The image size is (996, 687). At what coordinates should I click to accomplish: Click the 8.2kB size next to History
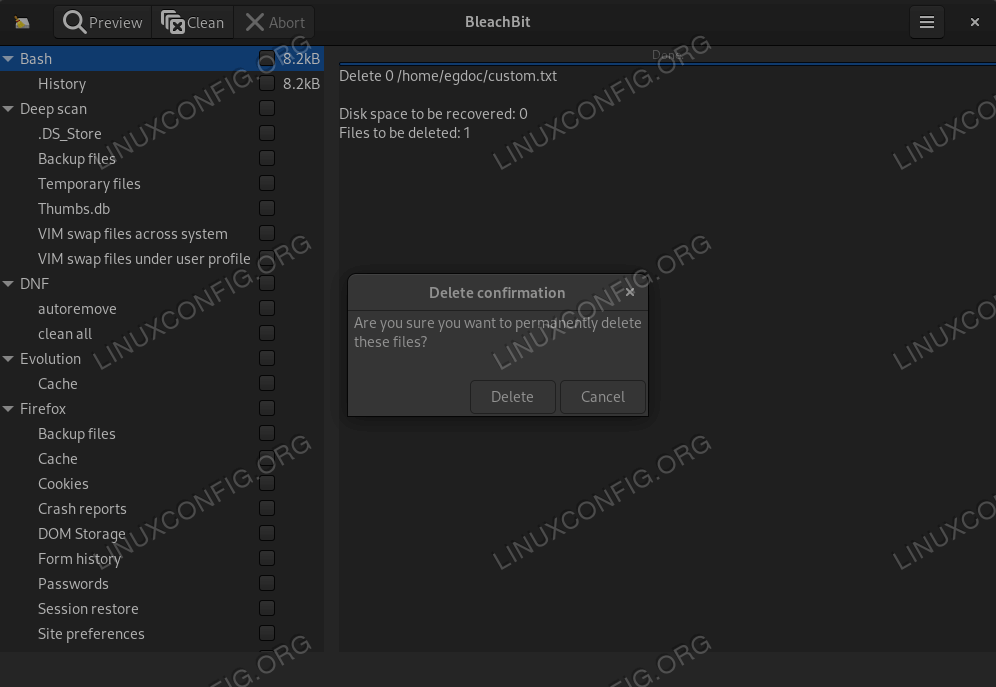tap(301, 84)
